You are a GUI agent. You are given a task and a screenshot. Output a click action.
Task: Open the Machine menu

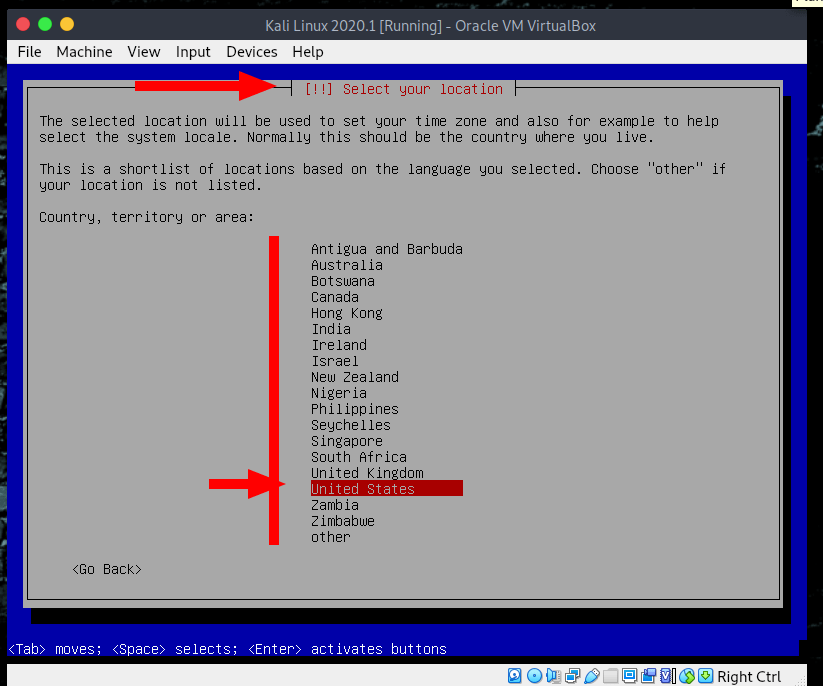pyautogui.click(x=84, y=52)
